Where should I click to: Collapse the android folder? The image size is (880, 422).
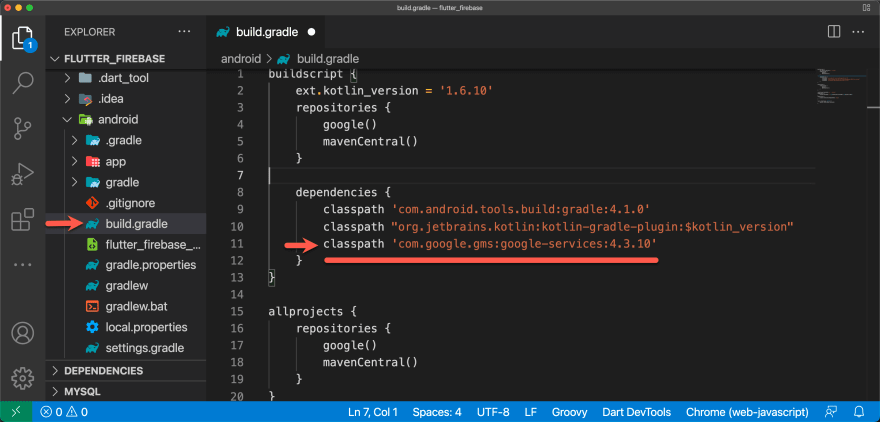[68, 120]
